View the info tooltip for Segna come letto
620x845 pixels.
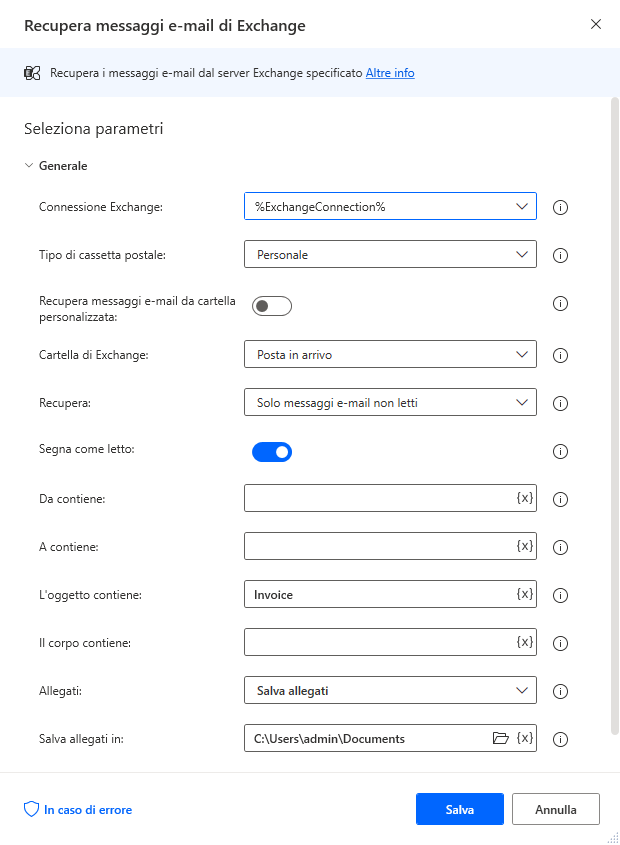point(560,451)
